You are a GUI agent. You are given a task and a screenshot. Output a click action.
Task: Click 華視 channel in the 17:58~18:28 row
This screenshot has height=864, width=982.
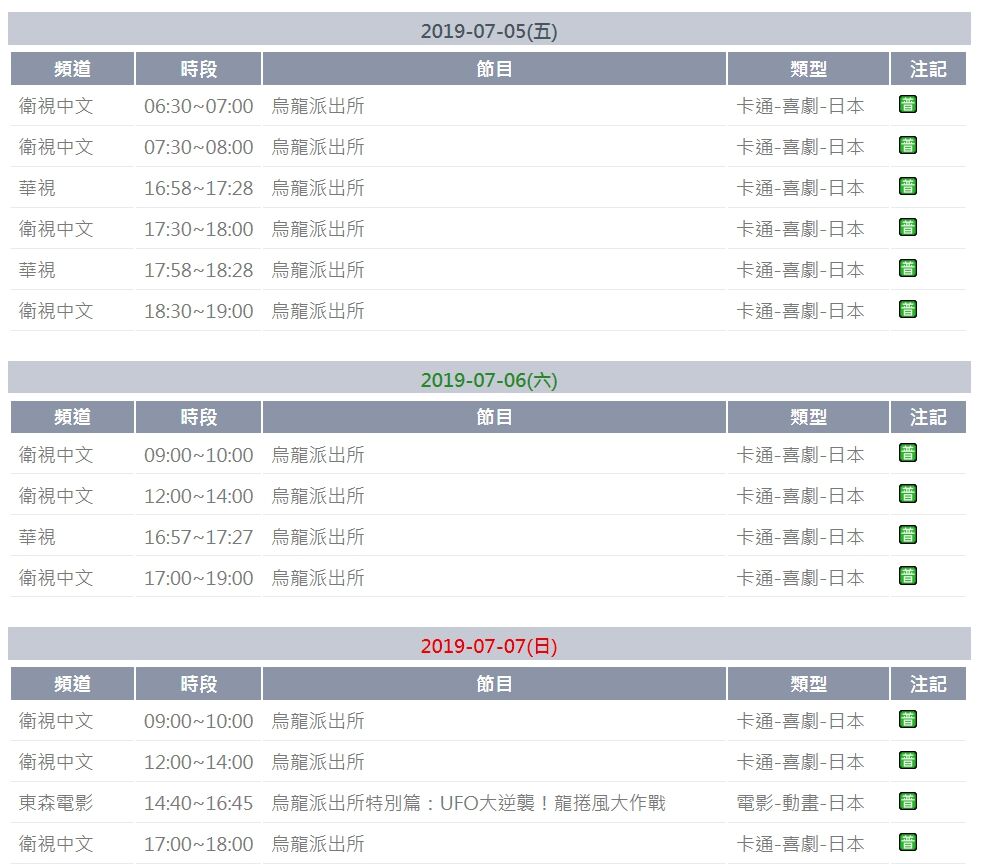click(x=37, y=270)
